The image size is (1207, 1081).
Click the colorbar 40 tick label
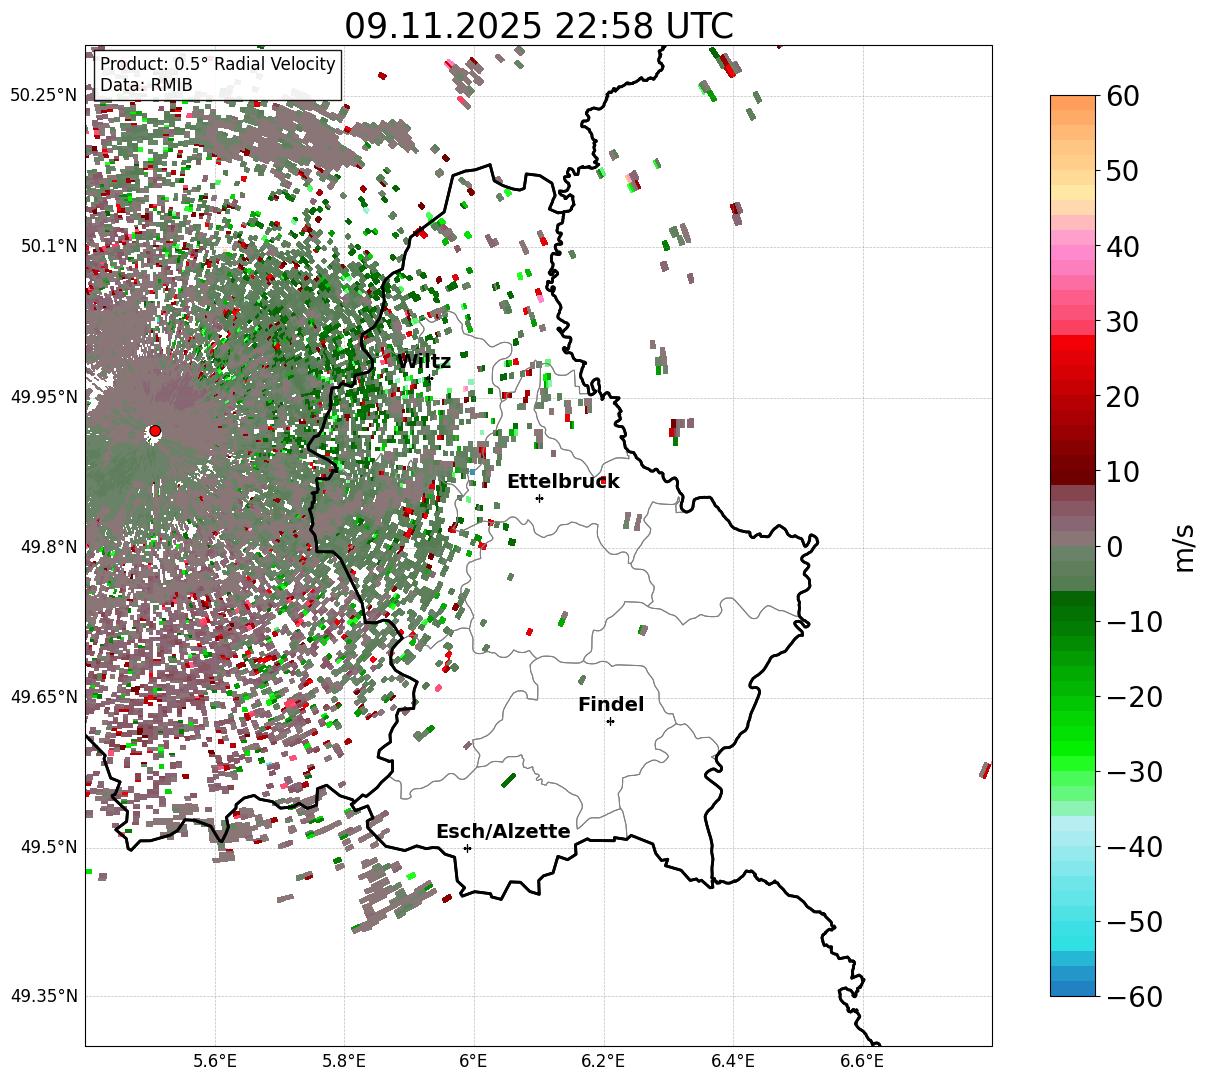click(x=1121, y=246)
